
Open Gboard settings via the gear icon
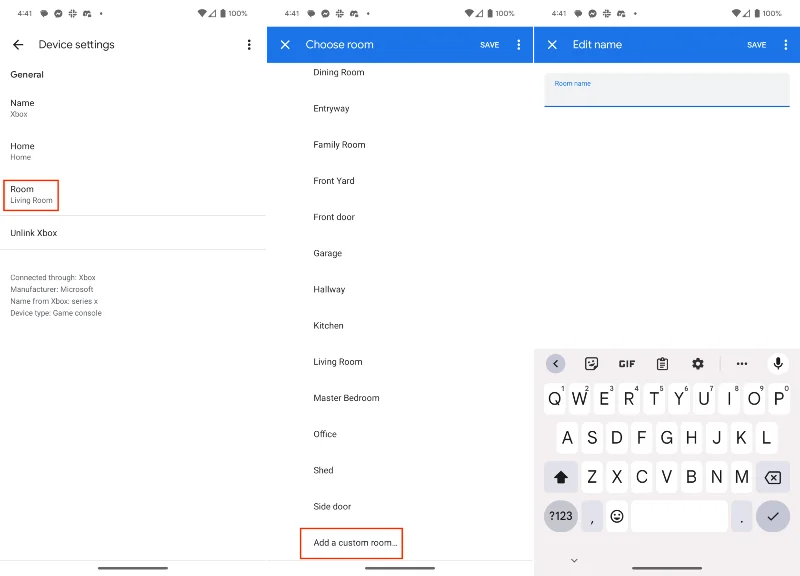697,363
